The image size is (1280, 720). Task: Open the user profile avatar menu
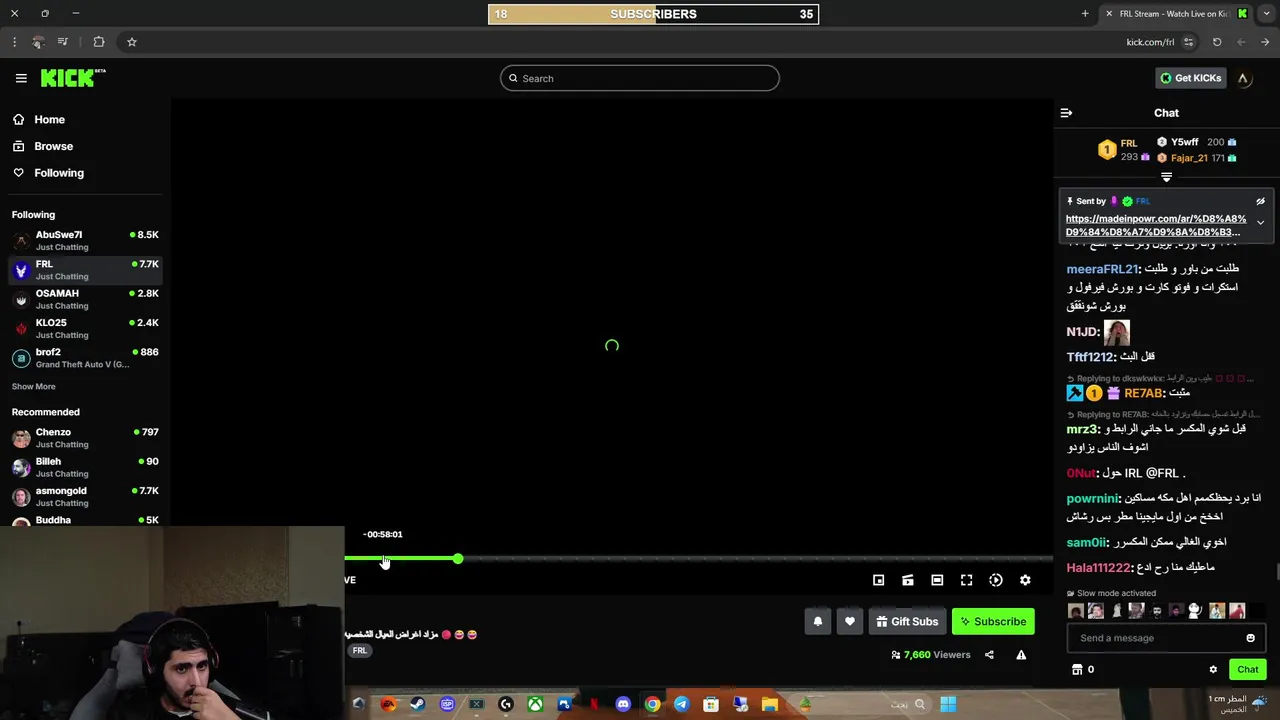click(1243, 78)
